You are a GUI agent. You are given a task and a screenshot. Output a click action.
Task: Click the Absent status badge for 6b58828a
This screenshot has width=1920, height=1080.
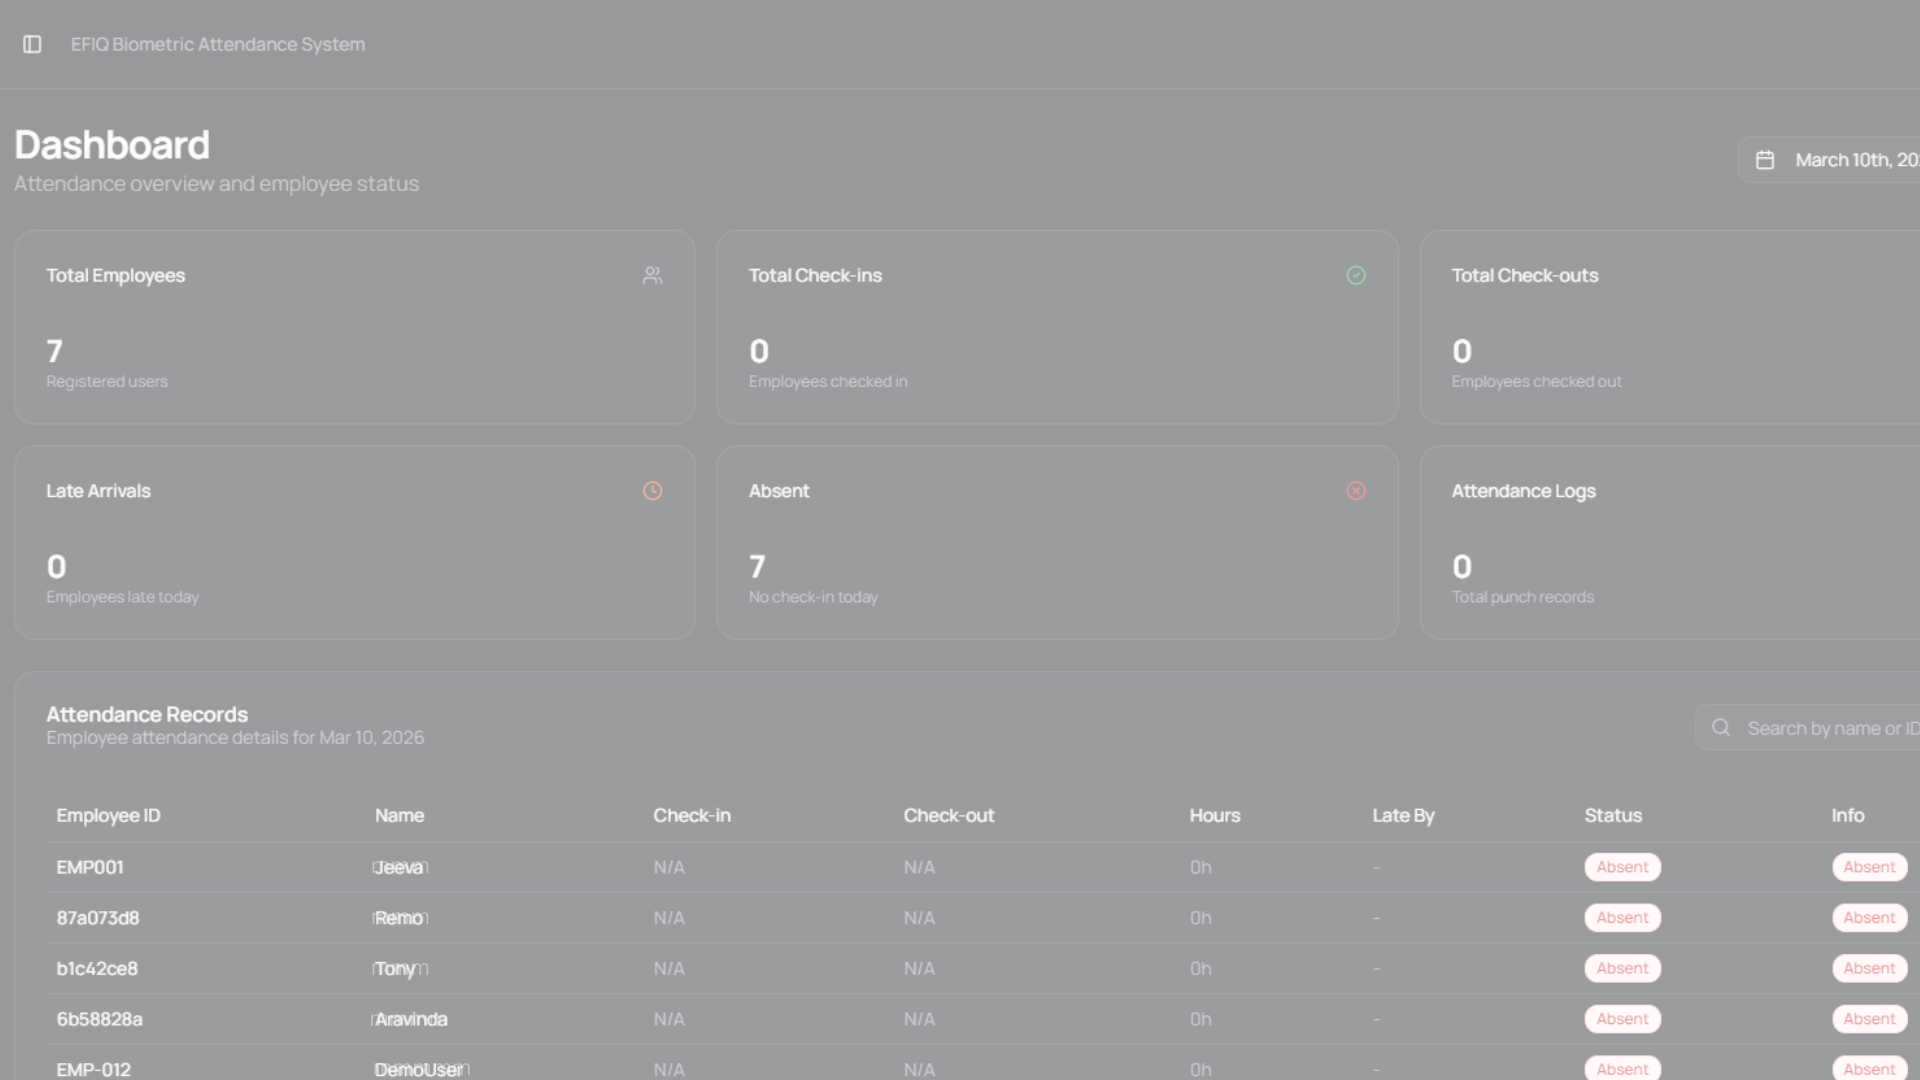(x=1621, y=1019)
